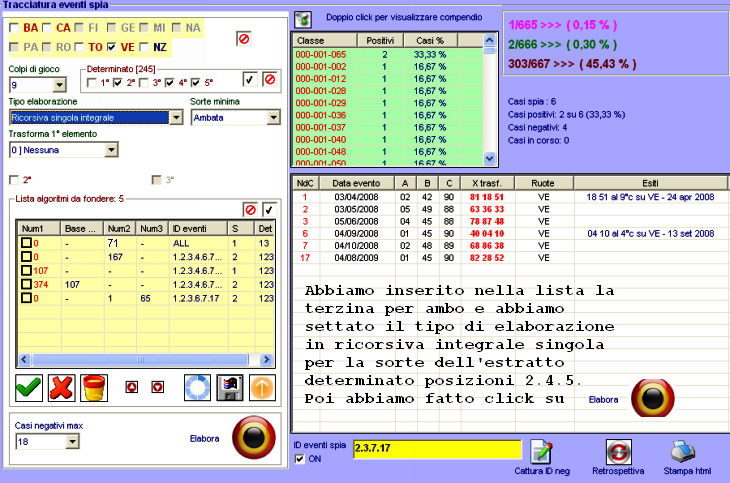Image resolution: width=730 pixels, height=483 pixels.
Task: Open the Colpi di gioco dropdown
Action: click(58, 85)
